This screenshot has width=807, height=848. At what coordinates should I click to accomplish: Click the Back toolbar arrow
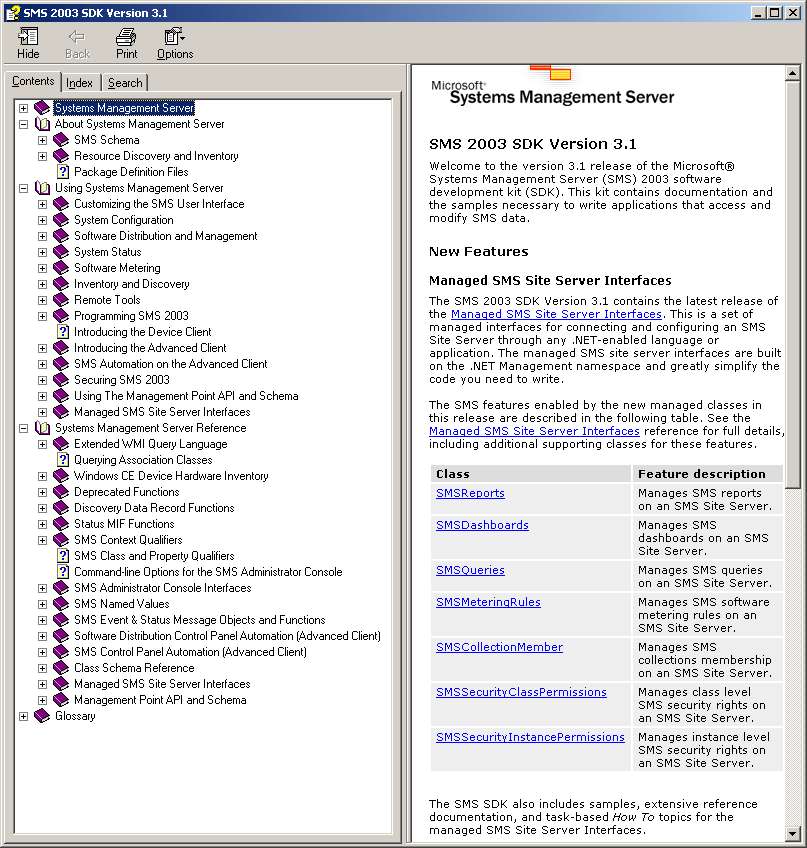pos(77,37)
